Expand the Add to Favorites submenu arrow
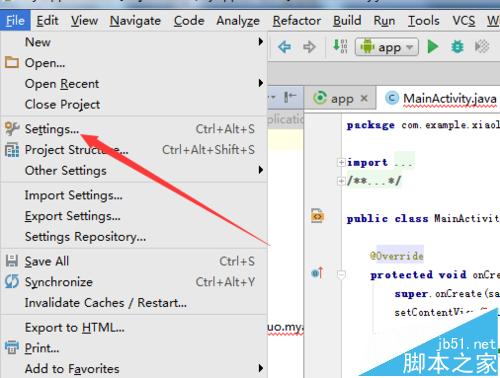Image resolution: width=500 pixels, height=378 pixels. [261, 368]
